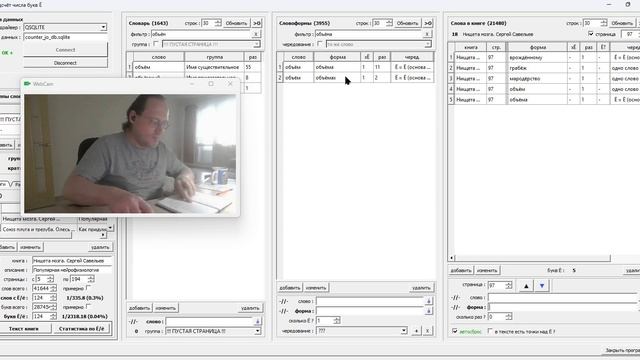Click Статистика по Ё/ё button

82,329
